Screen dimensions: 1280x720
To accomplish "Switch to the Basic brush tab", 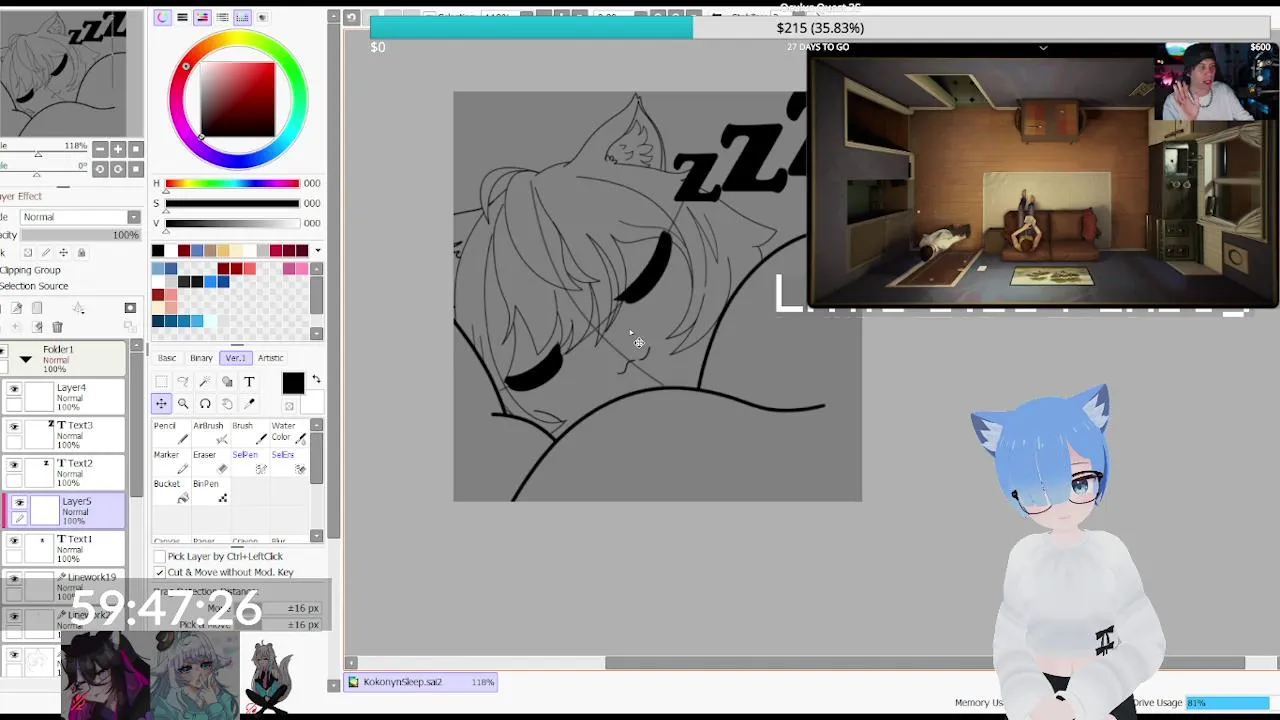I will (x=167, y=358).
